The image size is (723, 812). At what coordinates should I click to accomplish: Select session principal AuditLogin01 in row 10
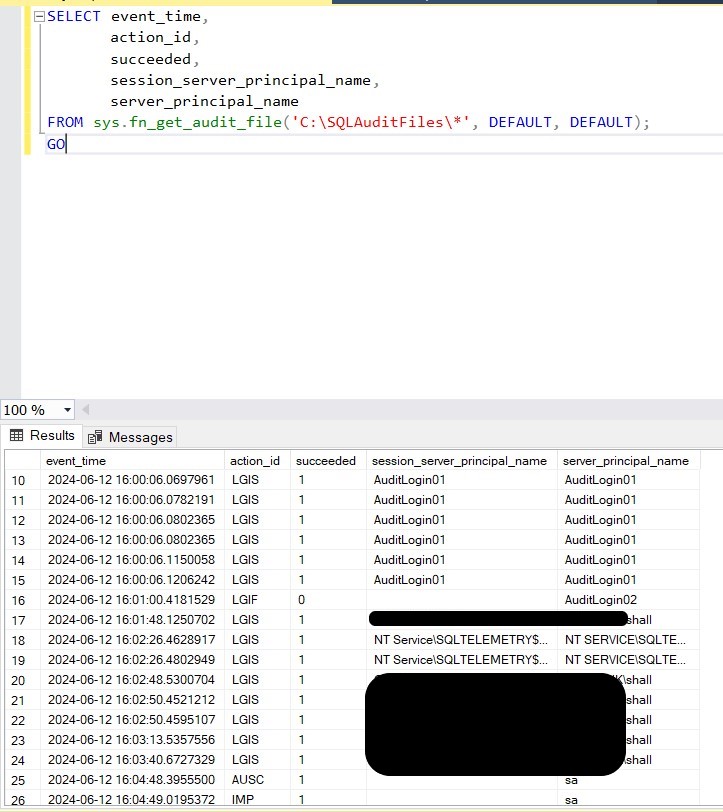pos(461,480)
